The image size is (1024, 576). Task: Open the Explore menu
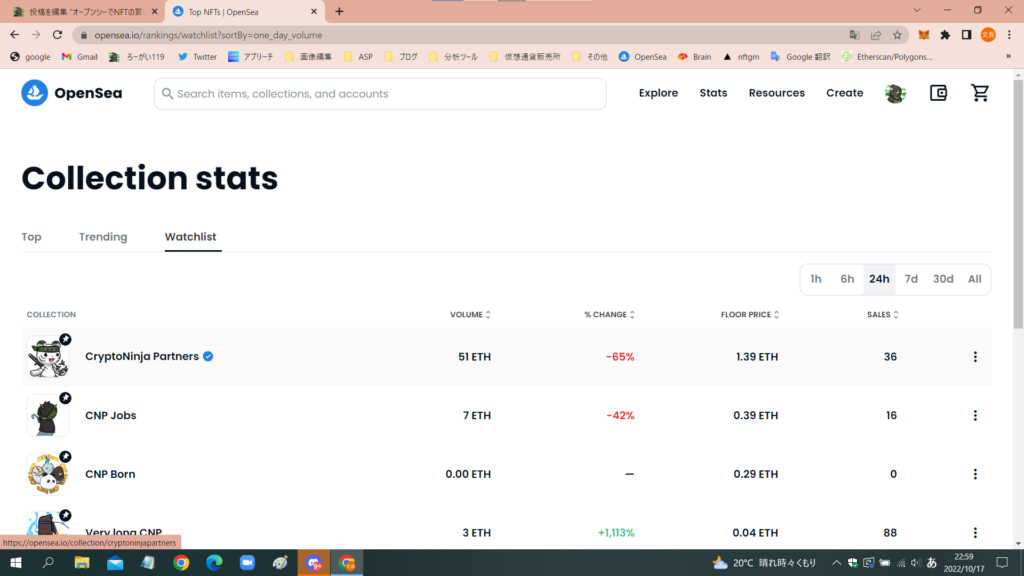coord(658,93)
